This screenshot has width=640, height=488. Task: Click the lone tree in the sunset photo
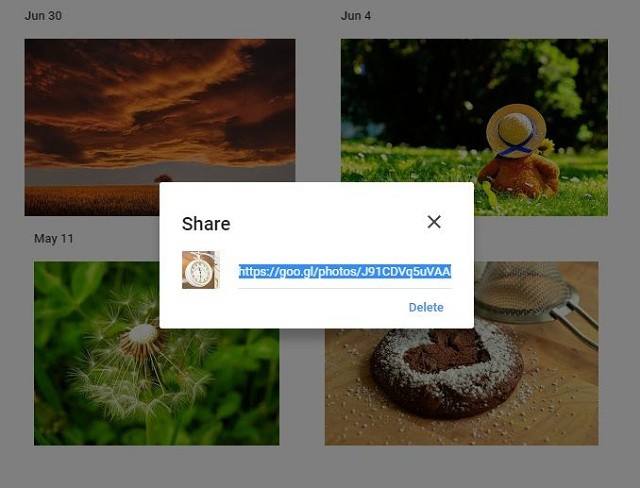point(163,178)
